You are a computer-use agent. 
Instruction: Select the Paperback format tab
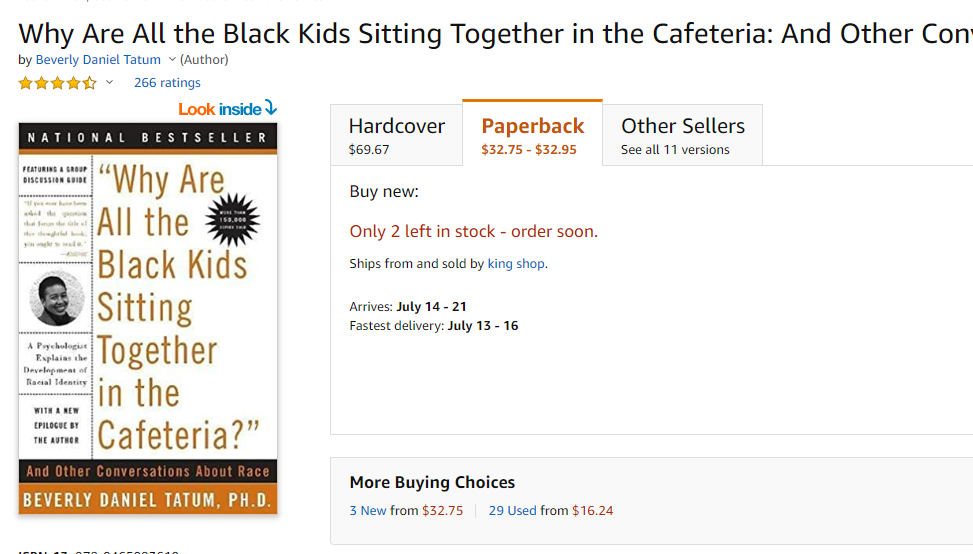click(532, 134)
